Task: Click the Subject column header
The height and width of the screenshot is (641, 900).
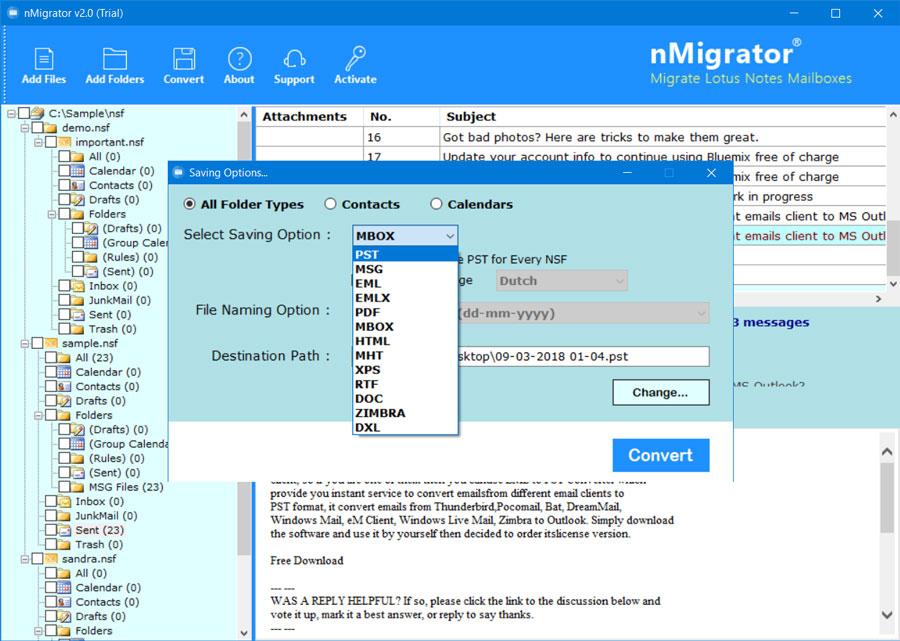Action: click(663, 116)
